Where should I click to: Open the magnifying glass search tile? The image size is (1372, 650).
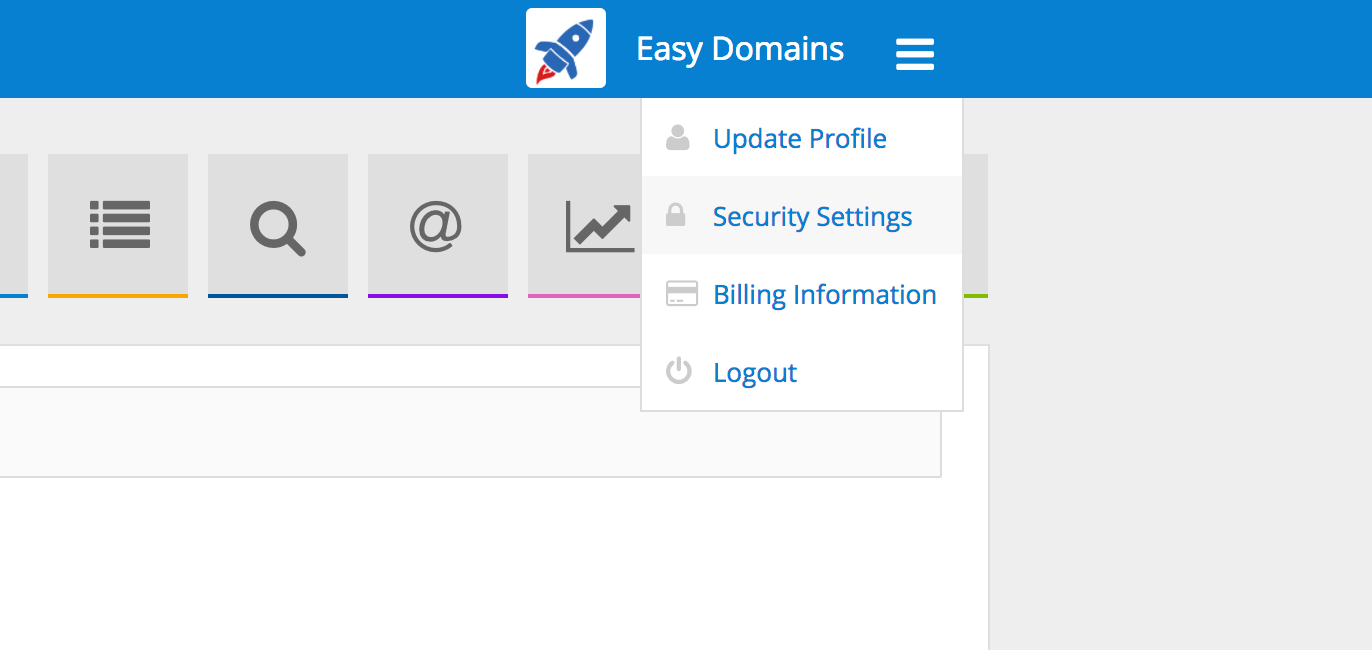click(278, 225)
